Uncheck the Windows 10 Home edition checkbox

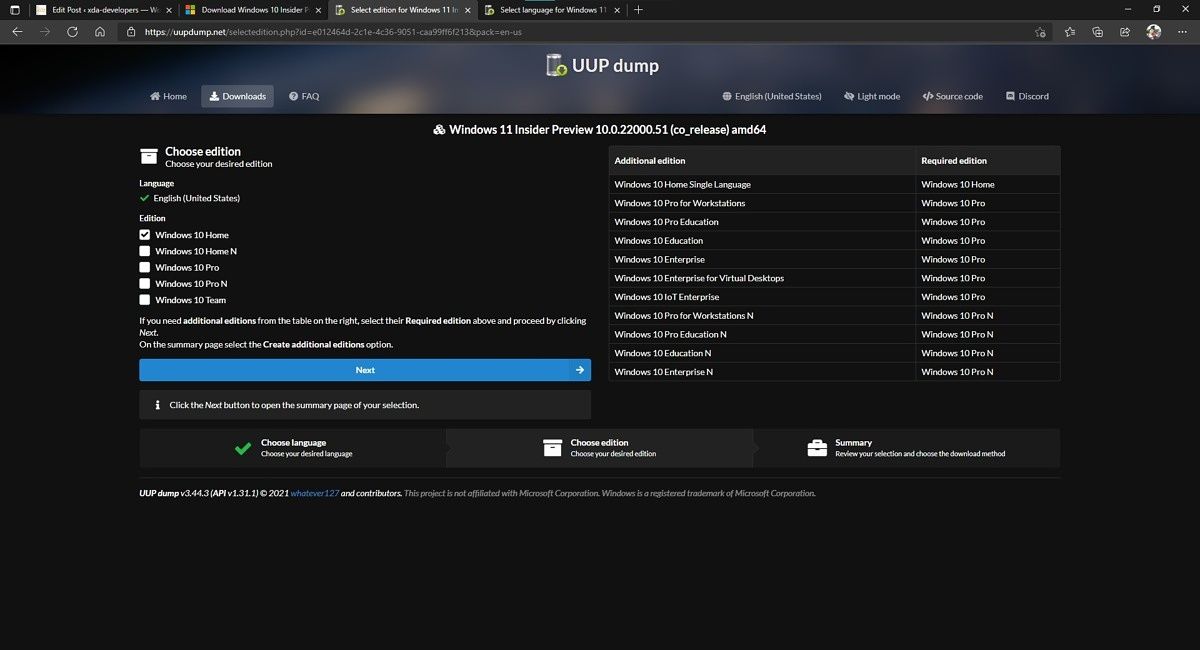(145, 235)
